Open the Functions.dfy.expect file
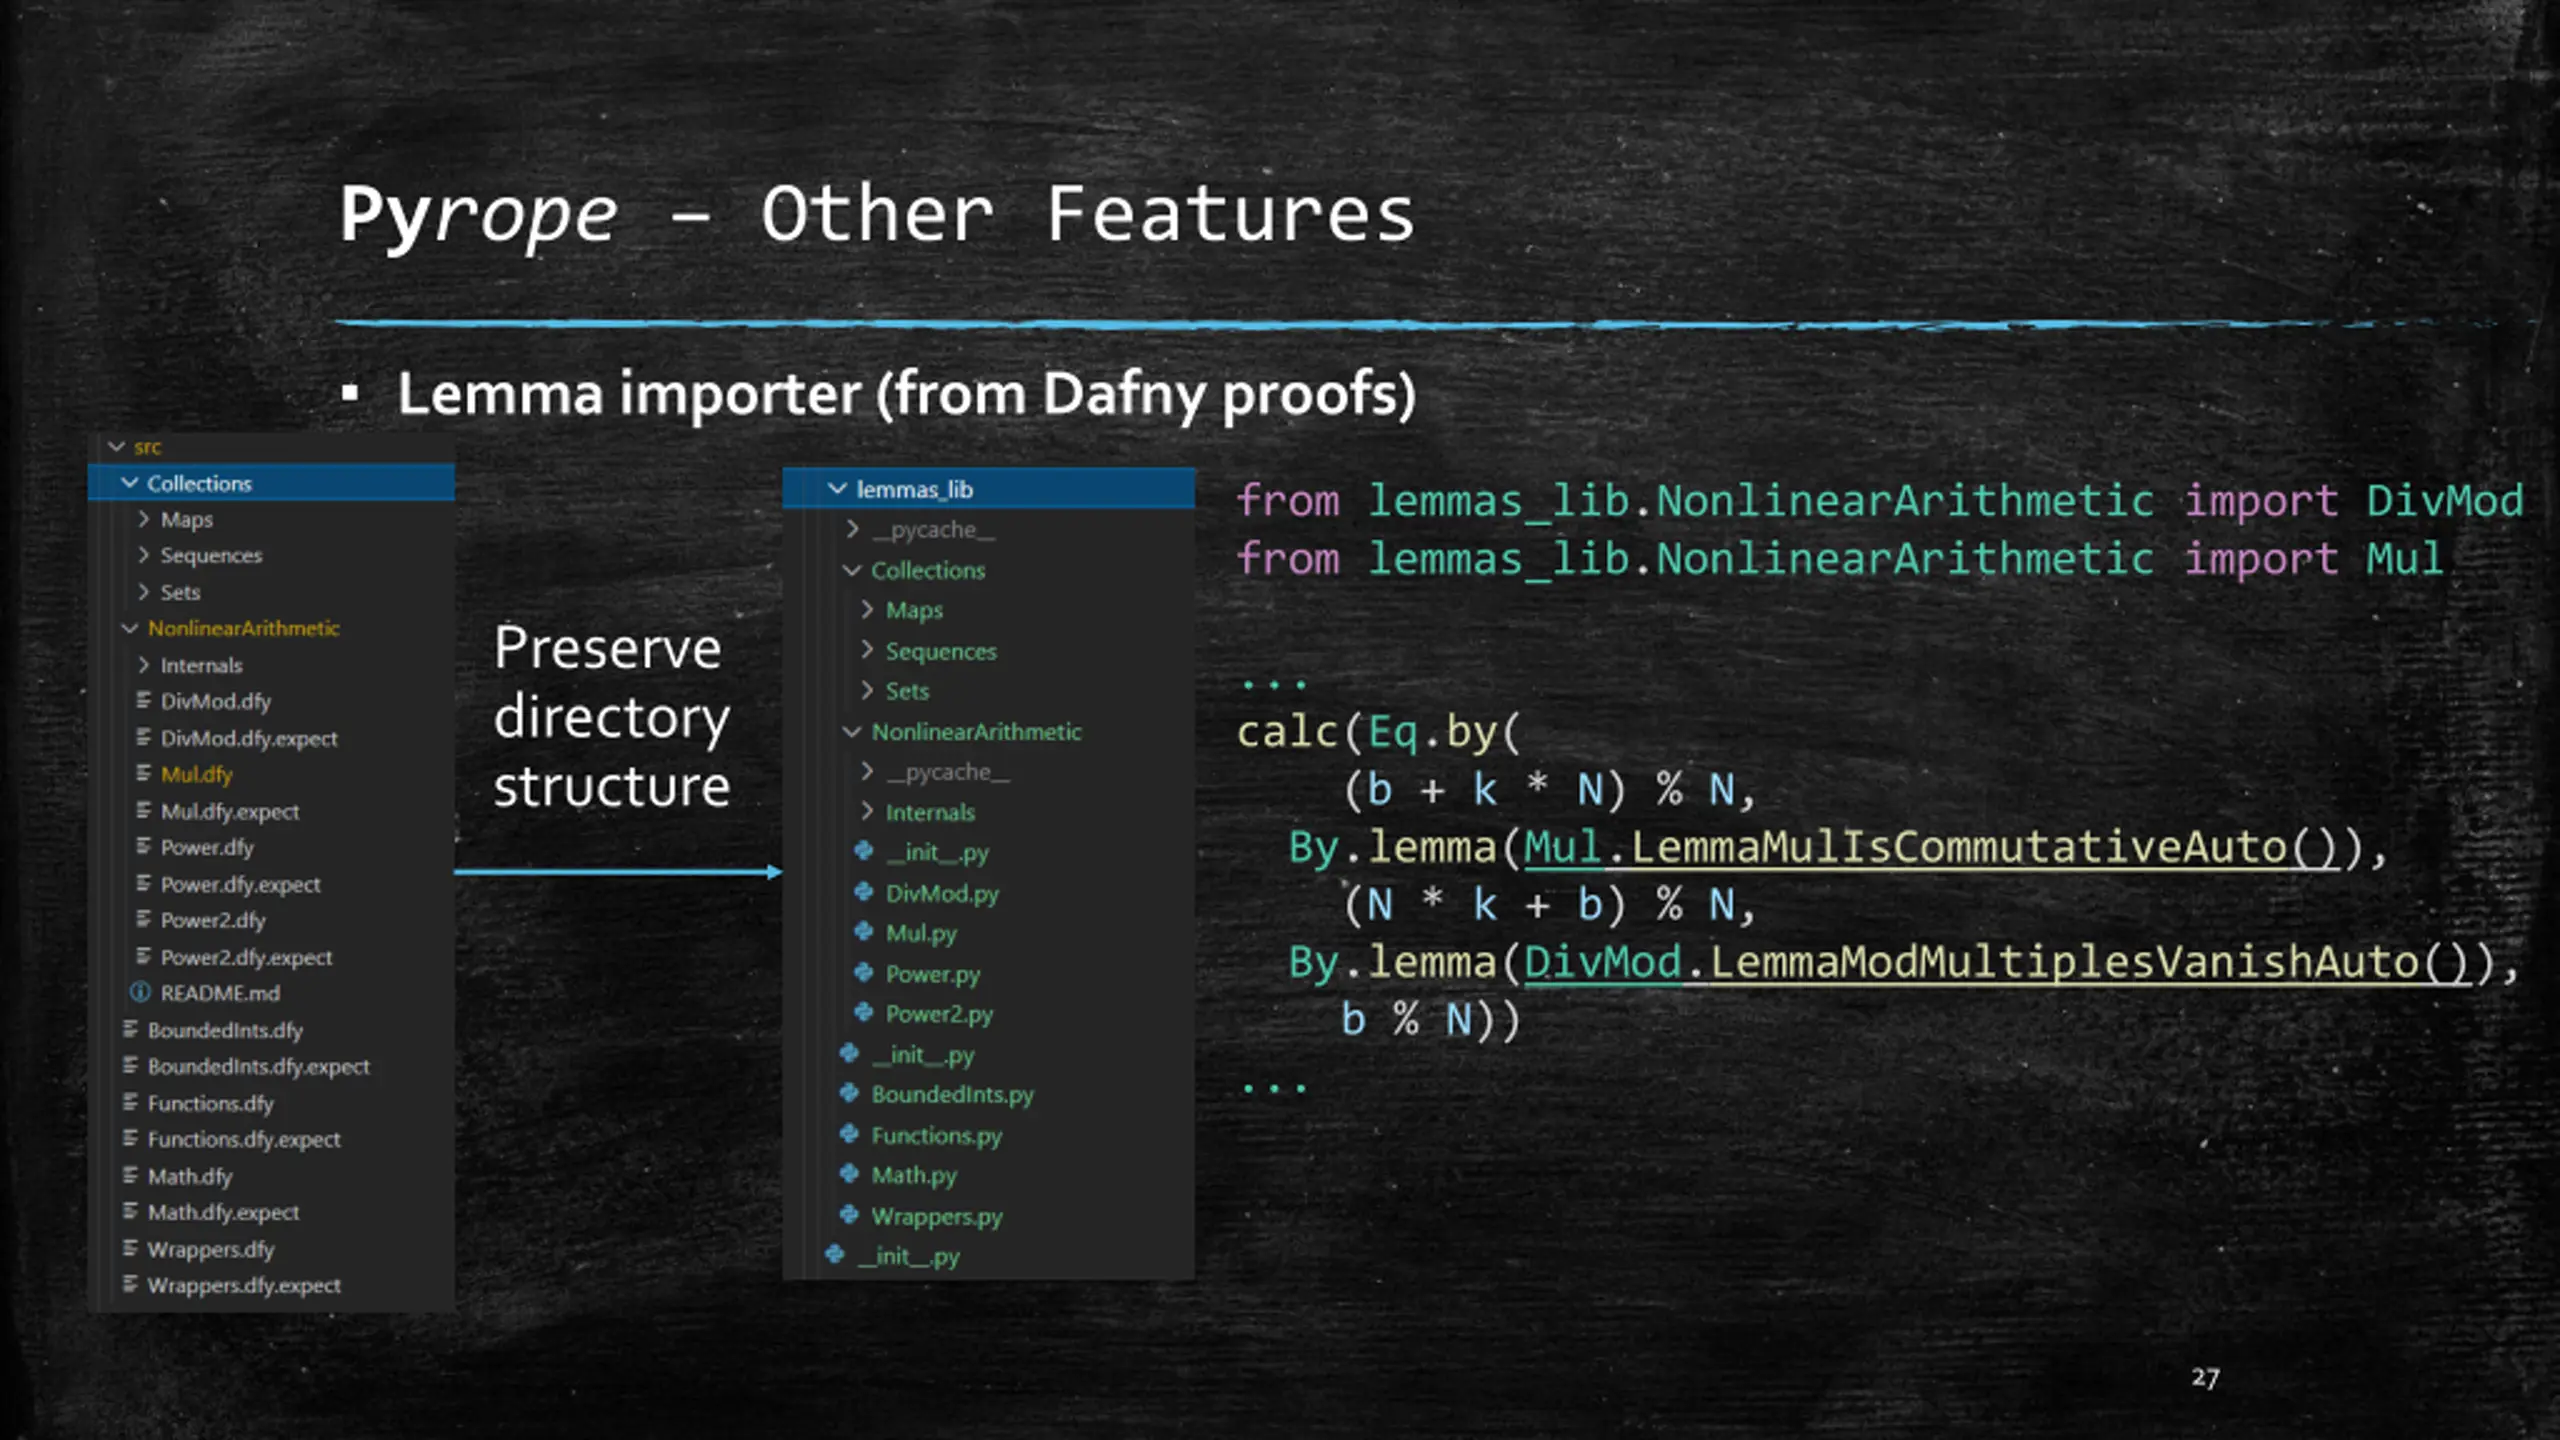The width and height of the screenshot is (2560, 1440). coord(244,1139)
